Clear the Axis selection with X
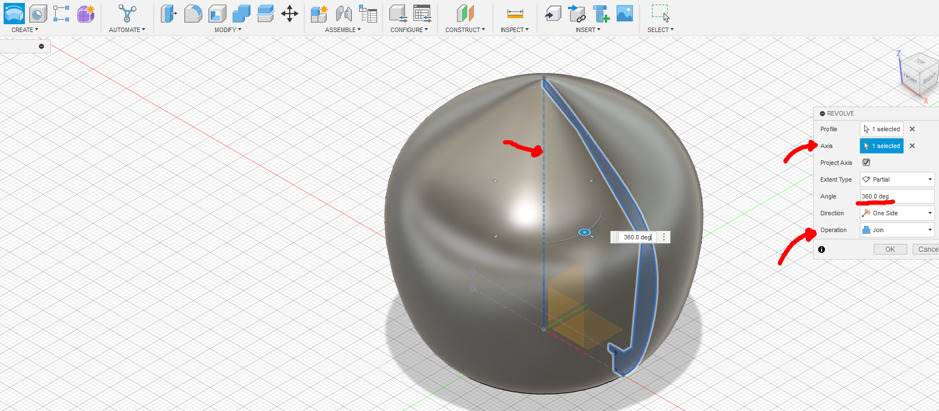Screen dimensions: 939x411 tap(912, 146)
